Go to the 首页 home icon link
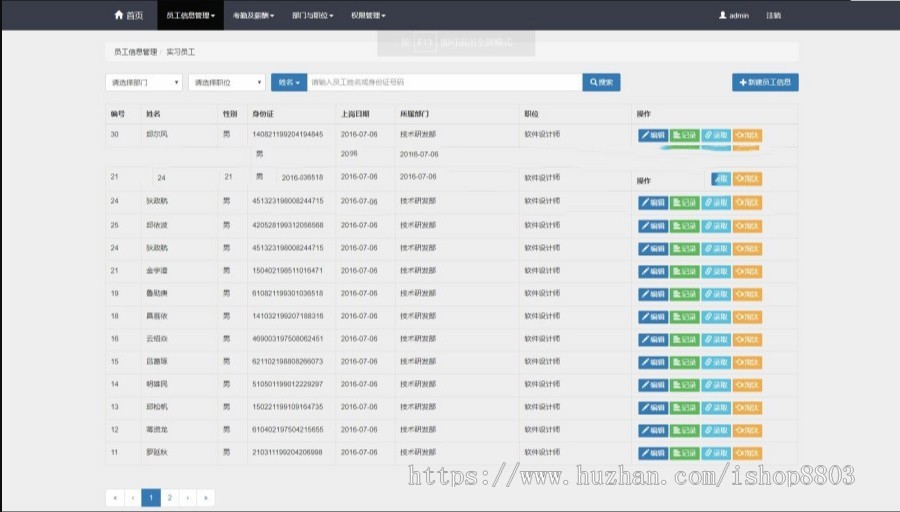 129,15
